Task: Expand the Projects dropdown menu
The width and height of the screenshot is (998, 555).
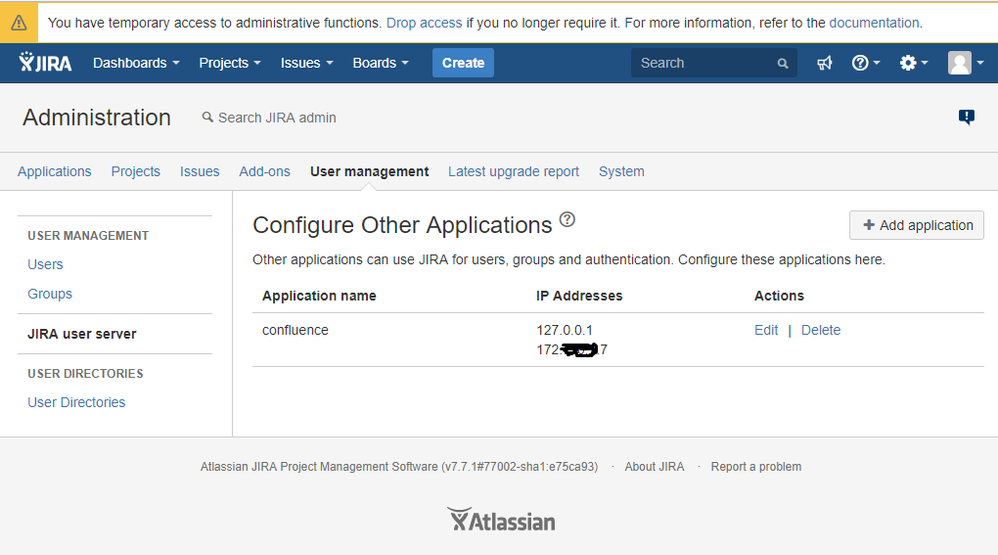Action: [229, 63]
